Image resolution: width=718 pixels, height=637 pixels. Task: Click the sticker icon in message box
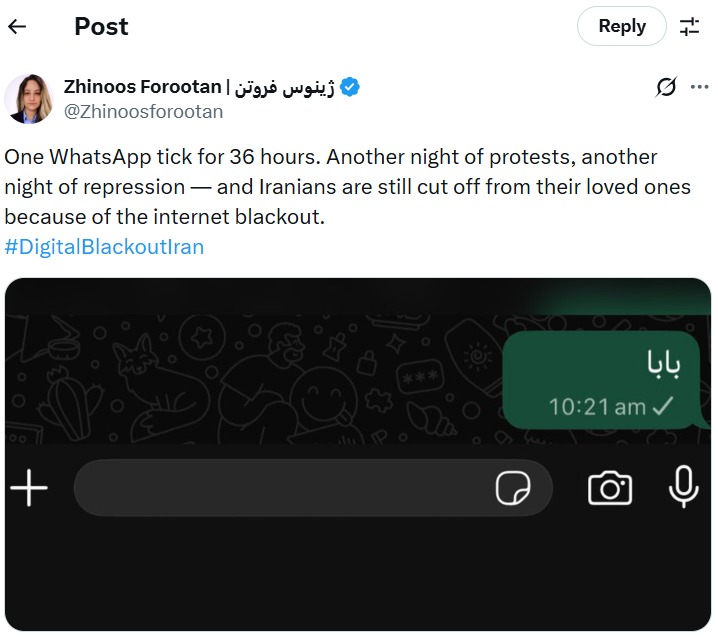pyautogui.click(x=513, y=489)
